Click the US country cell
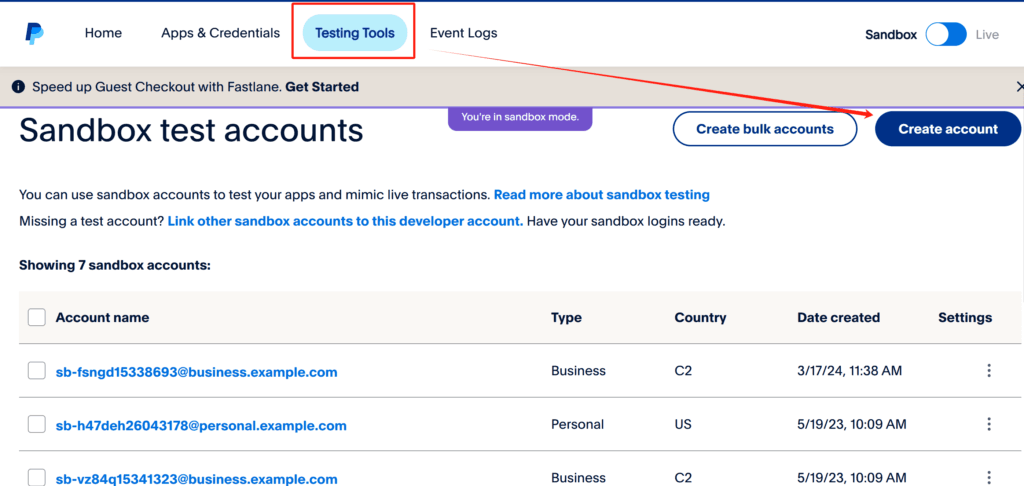The image size is (1024, 486). [x=683, y=425]
